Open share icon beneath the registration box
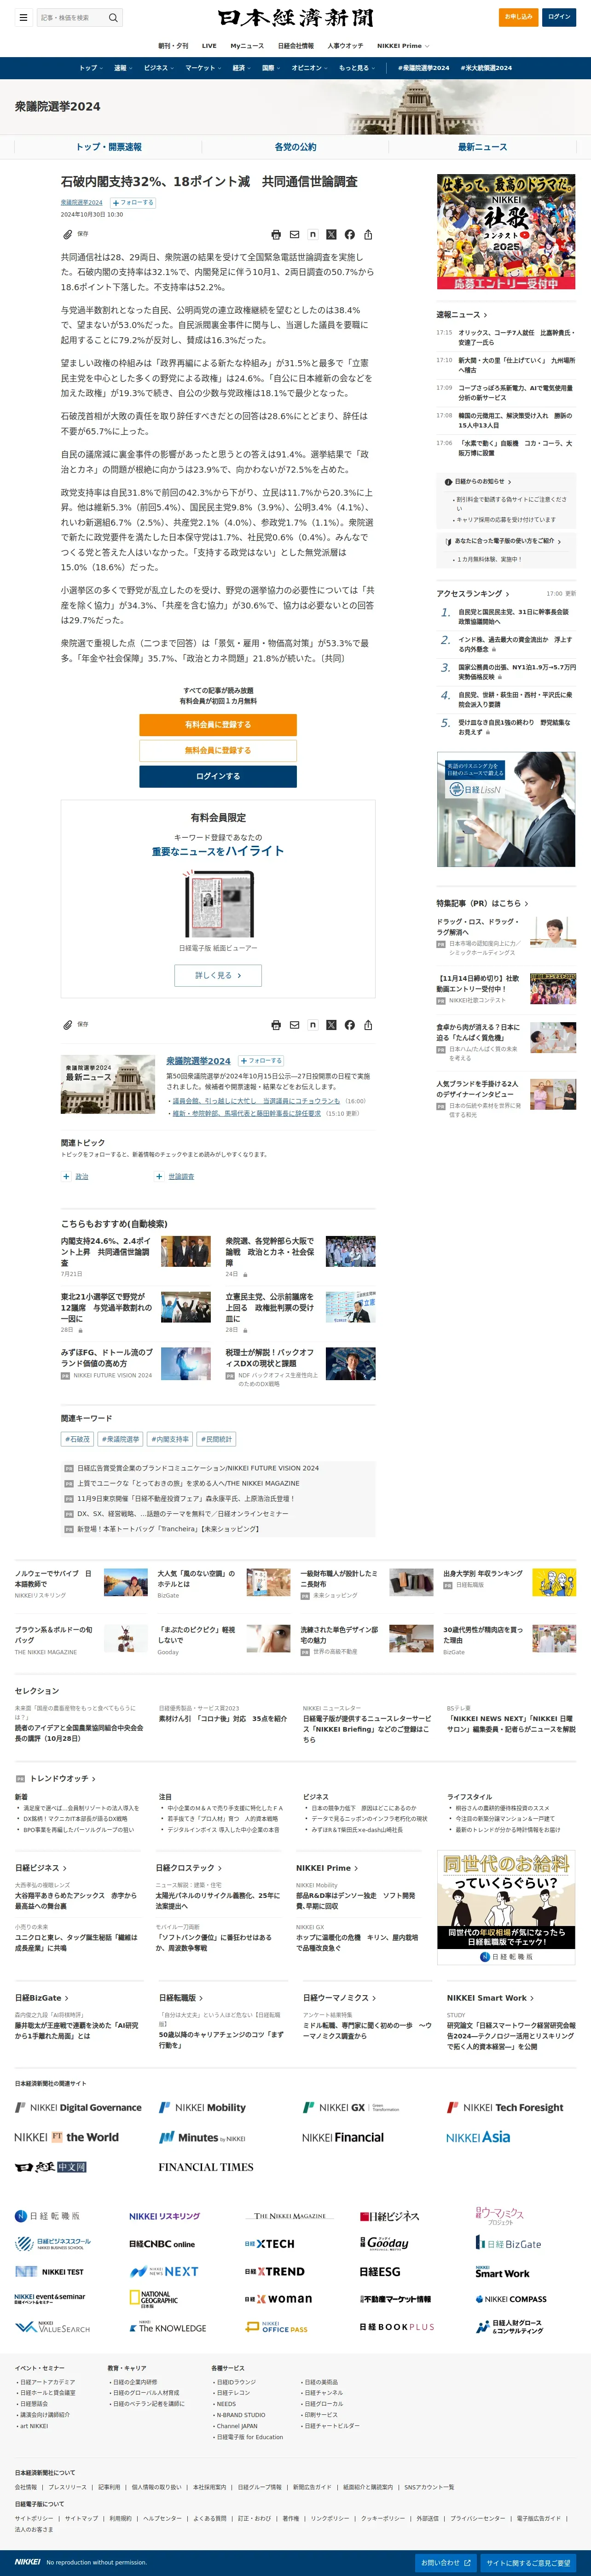 [368, 1025]
